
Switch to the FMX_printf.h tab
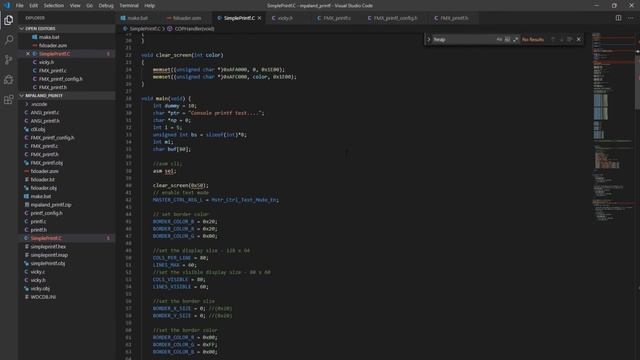pyautogui.click(x=454, y=18)
